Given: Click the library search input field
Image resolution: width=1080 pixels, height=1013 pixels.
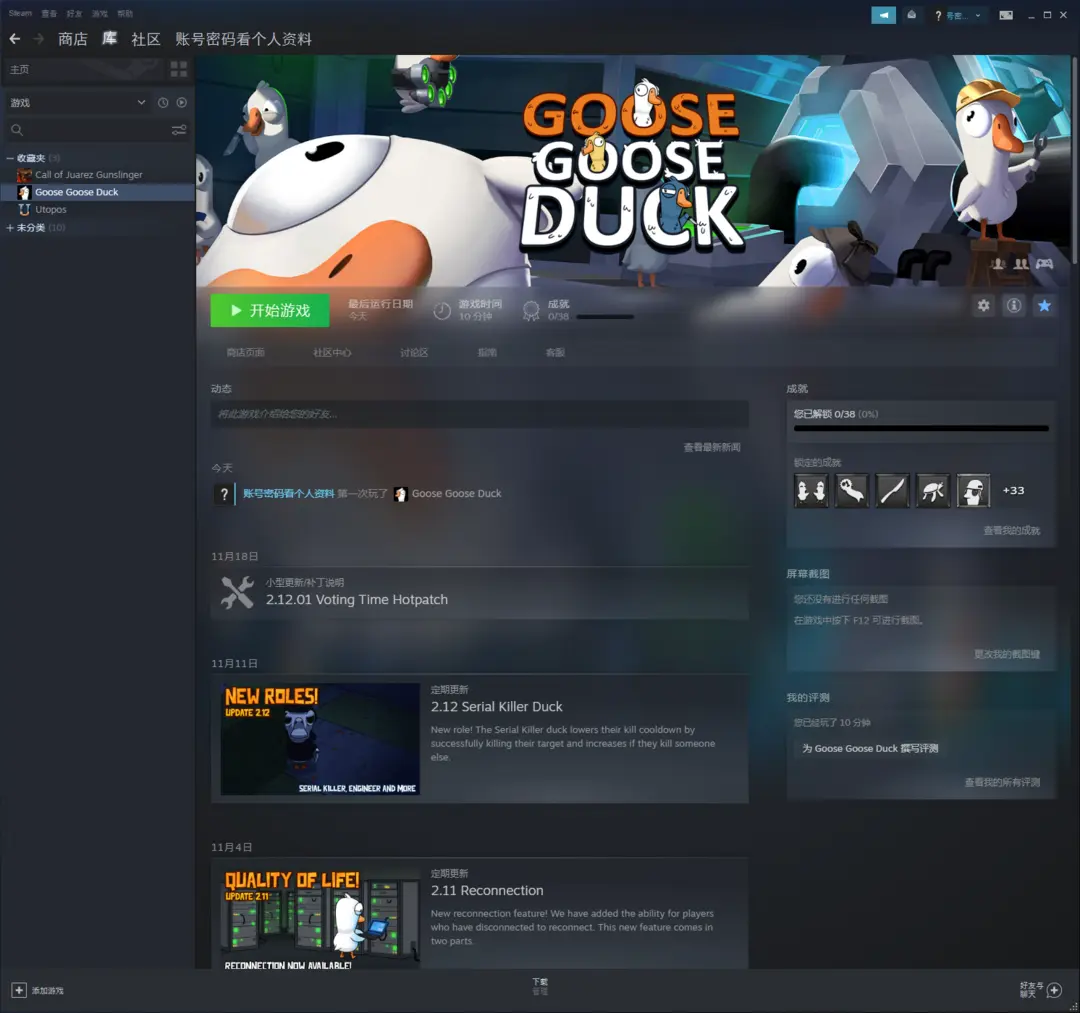Looking at the screenshot, I should [x=96, y=129].
